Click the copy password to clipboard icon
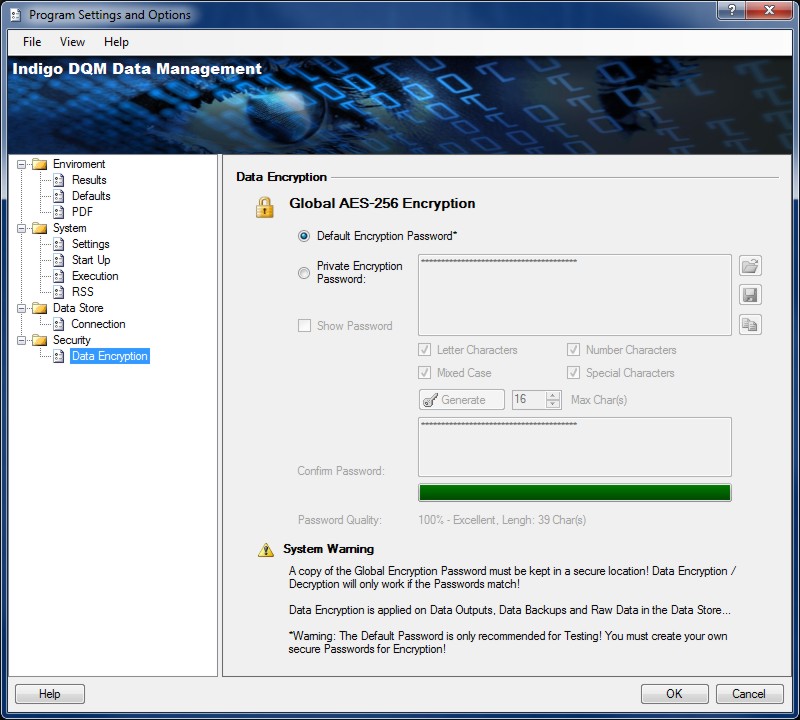Image resolution: width=800 pixels, height=720 pixels. coord(750,324)
